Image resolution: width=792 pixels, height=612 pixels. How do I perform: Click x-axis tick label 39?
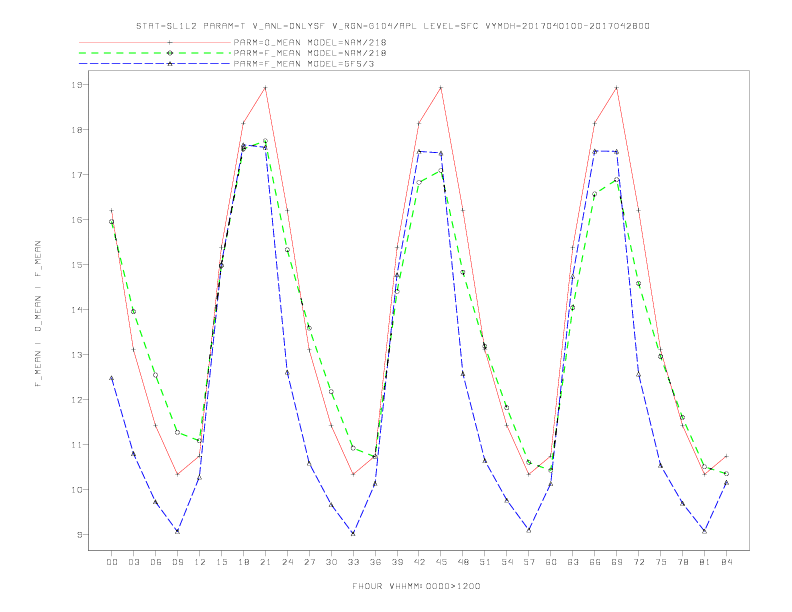click(397, 562)
